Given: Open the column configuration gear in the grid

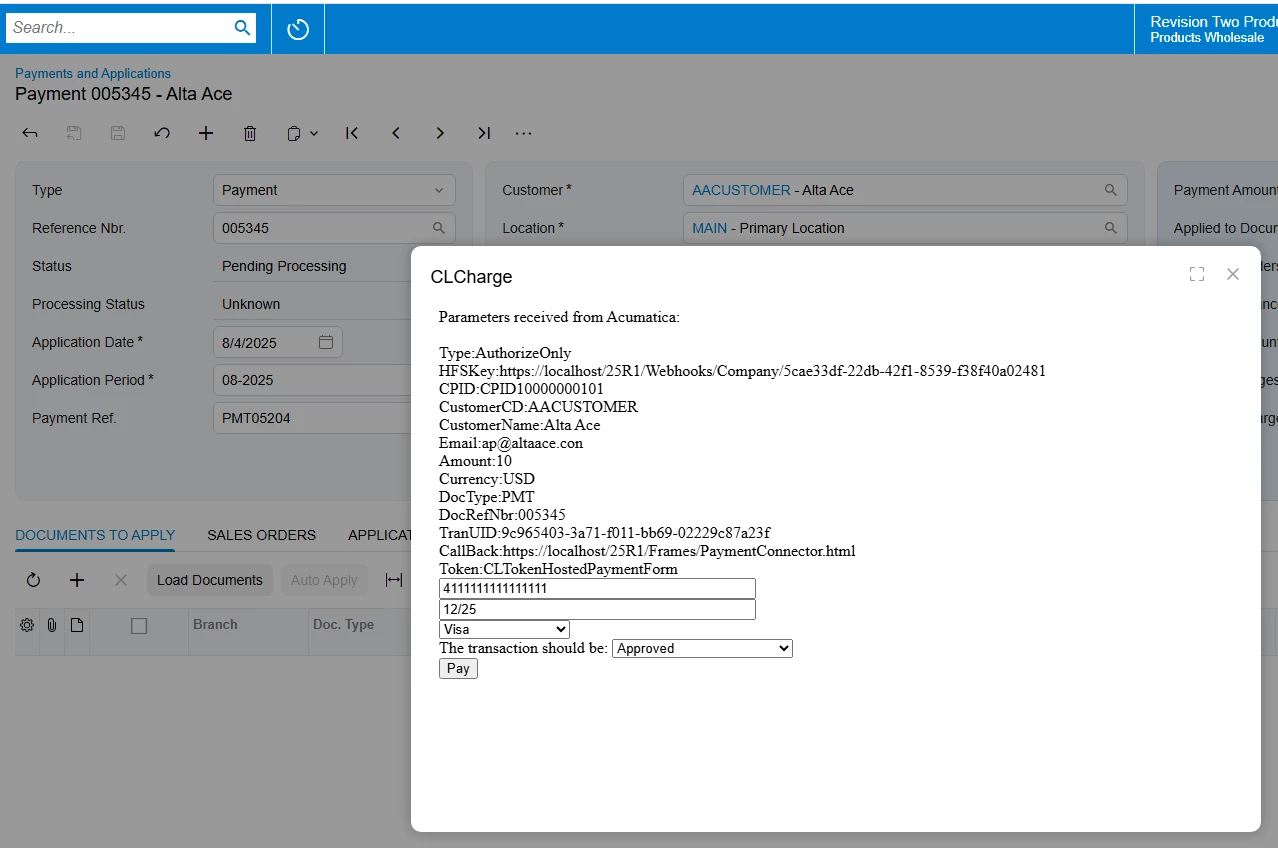Looking at the screenshot, I should coord(26,623).
